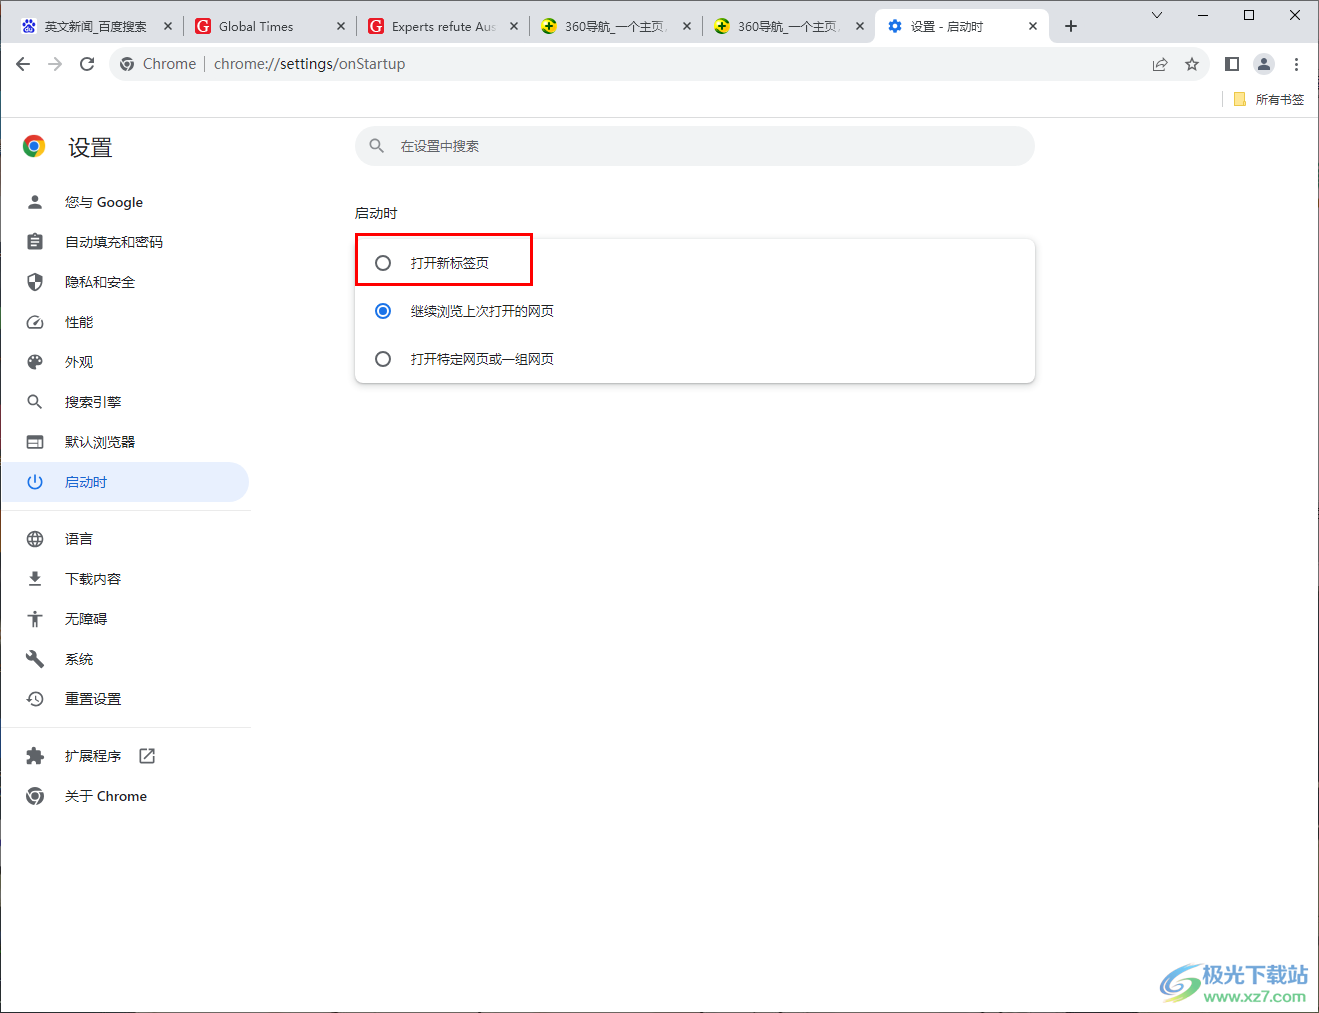Click the back navigation arrow

(x=23, y=64)
